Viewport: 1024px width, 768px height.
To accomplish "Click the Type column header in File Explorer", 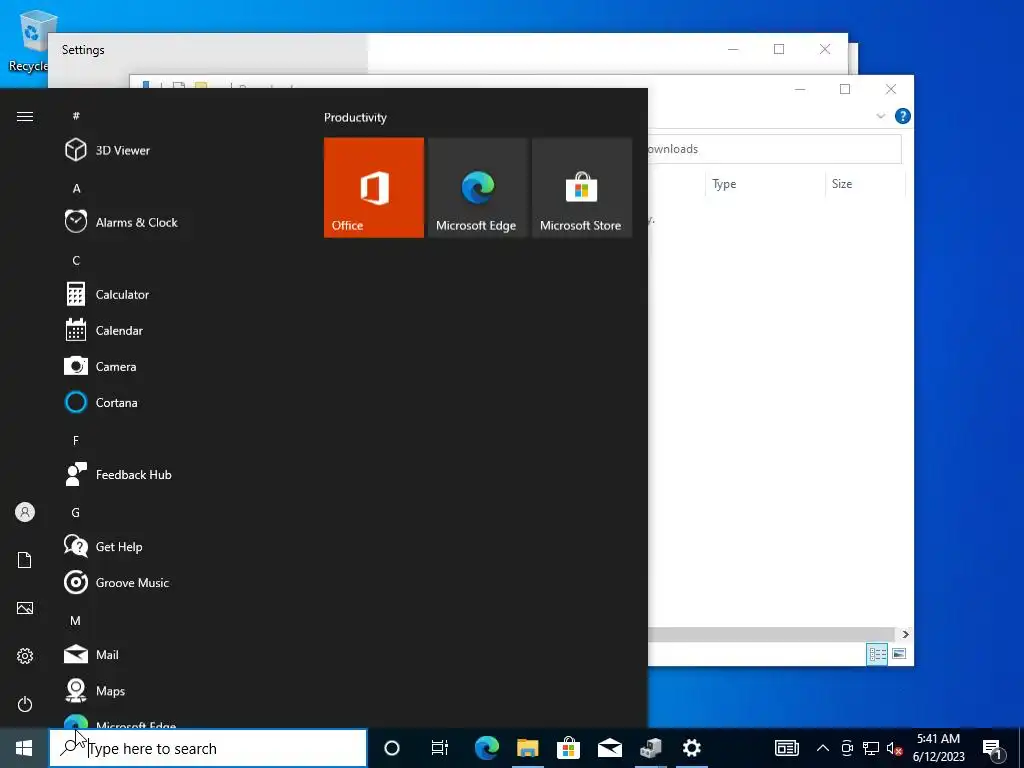I will (765, 184).
